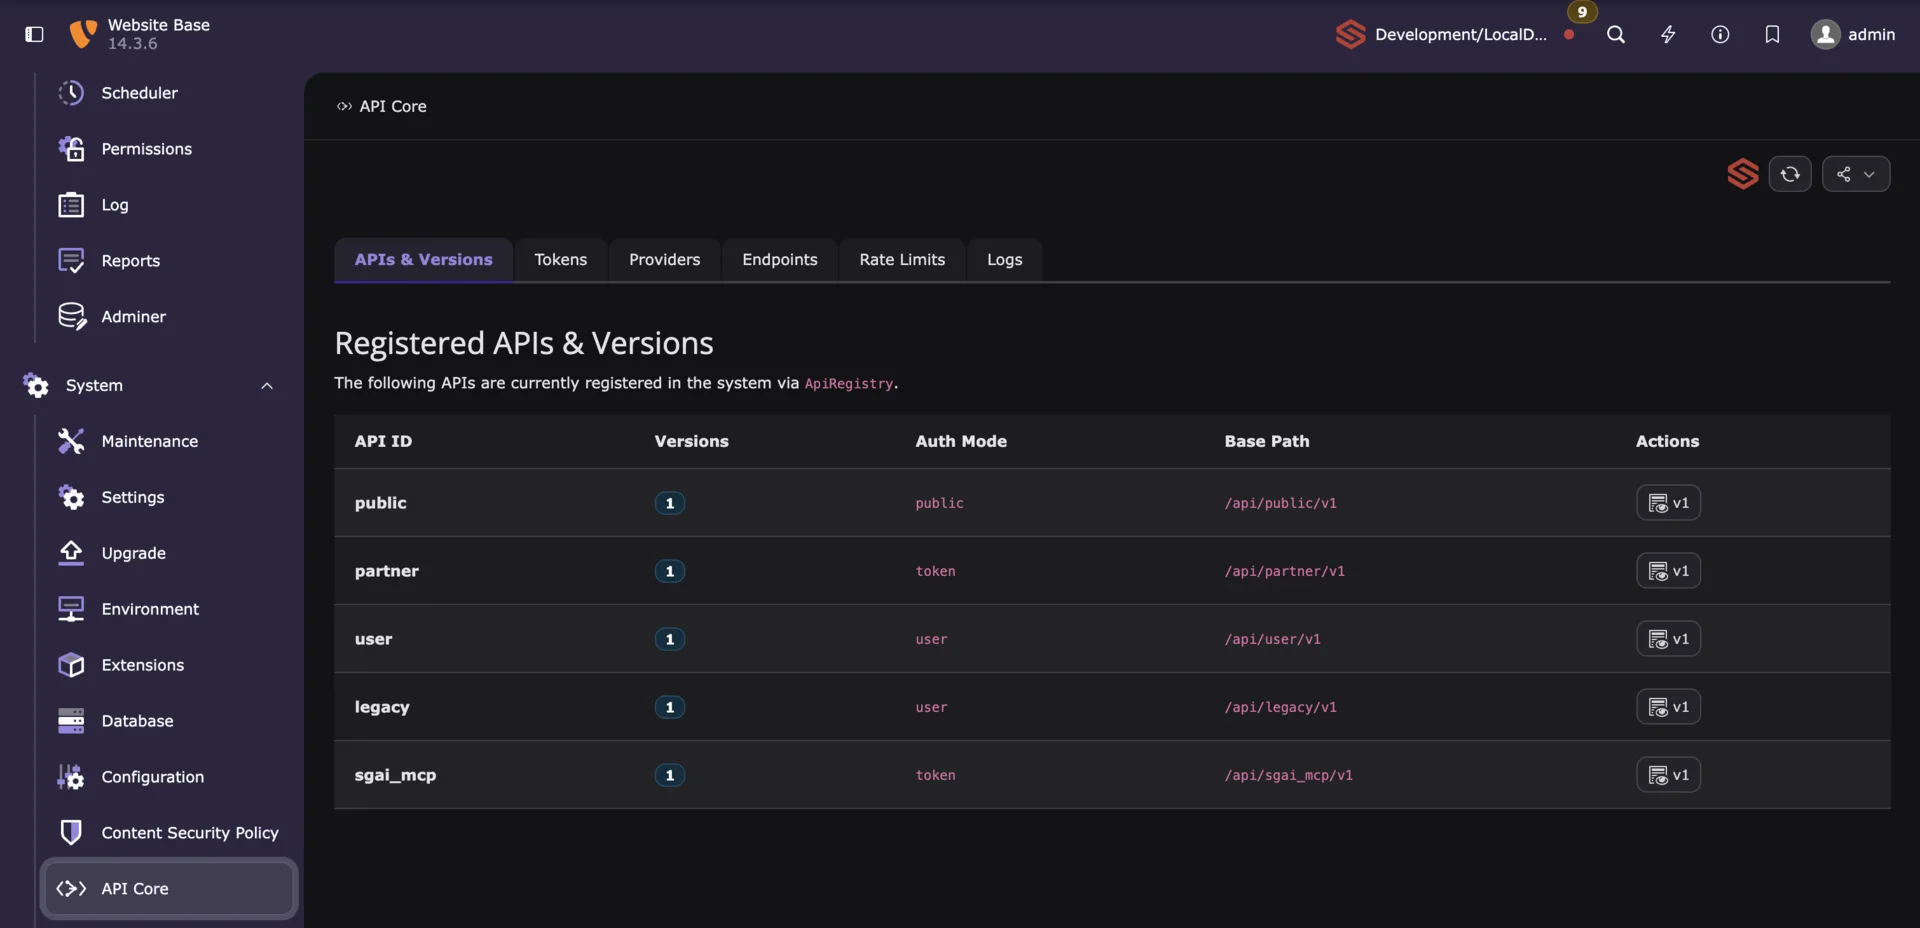Open the share dropdown button

[1856, 174]
